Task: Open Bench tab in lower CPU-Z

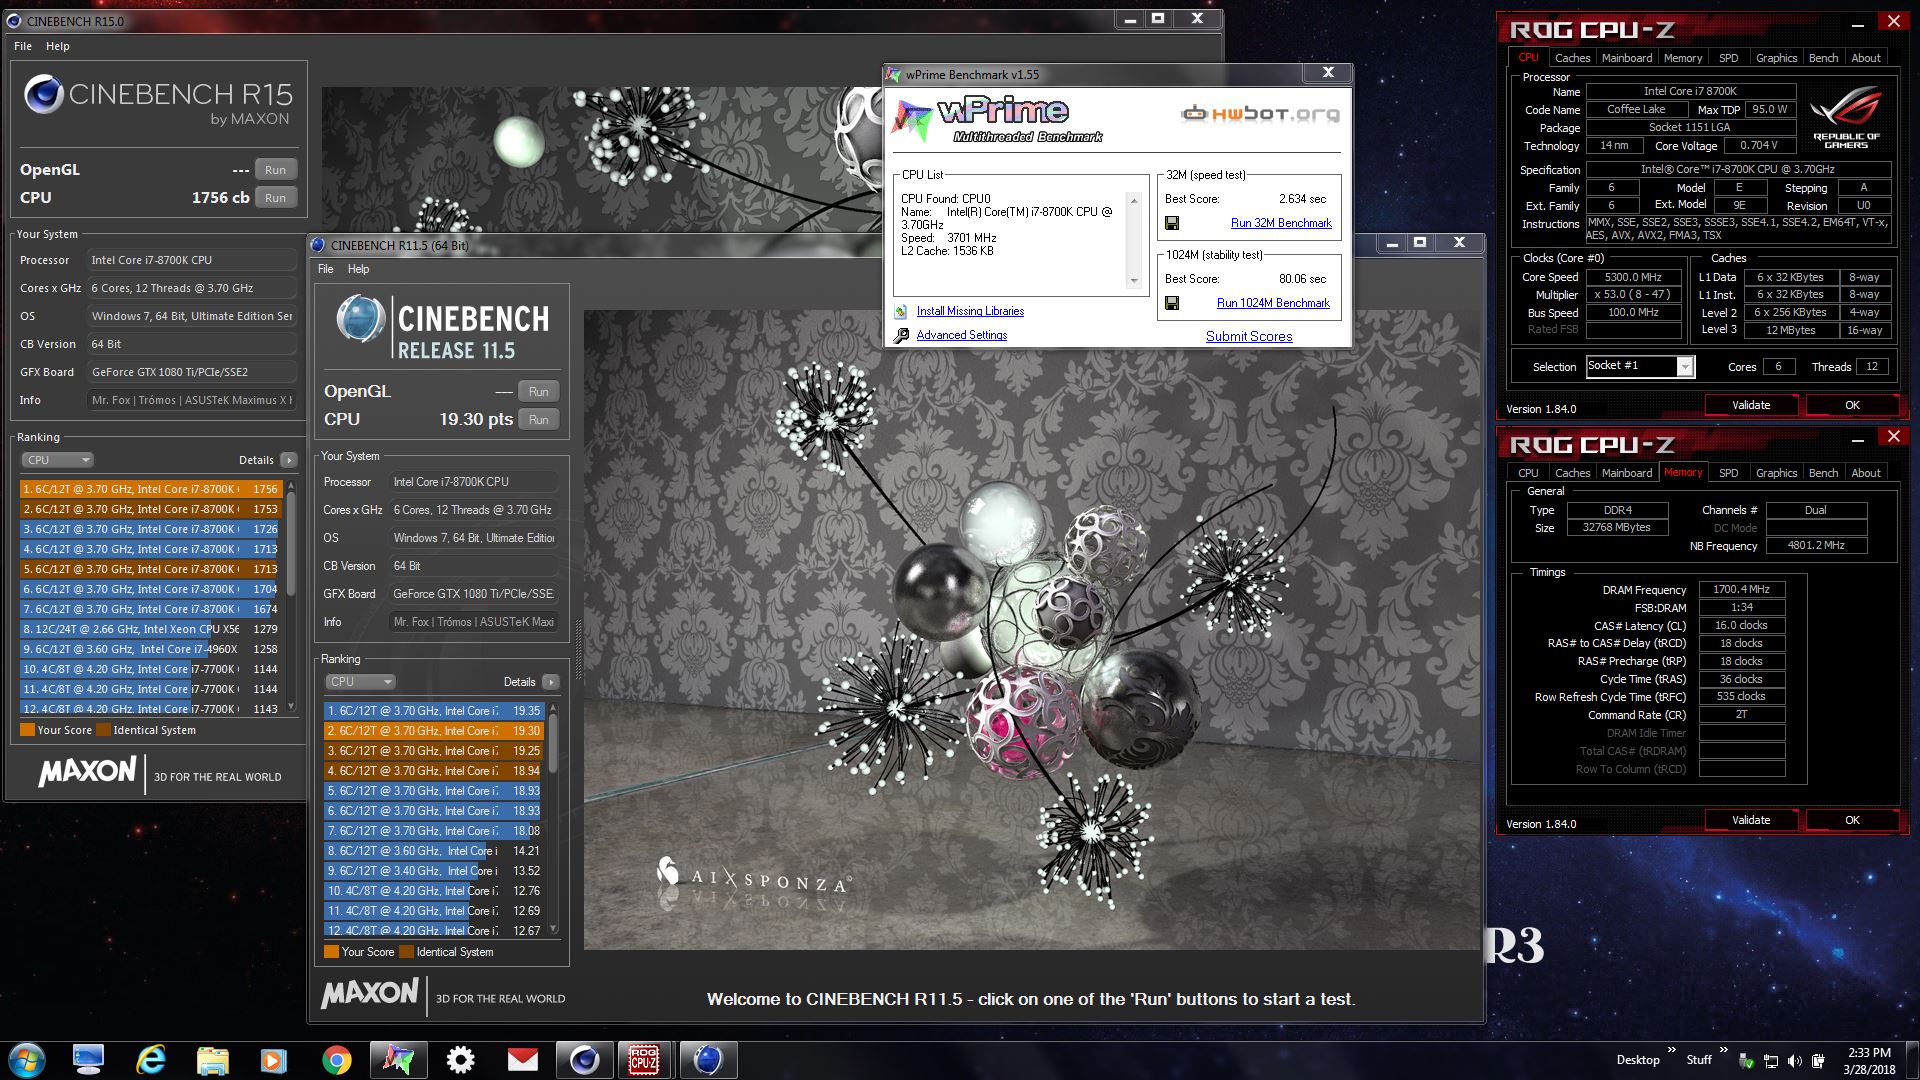Action: click(1823, 473)
